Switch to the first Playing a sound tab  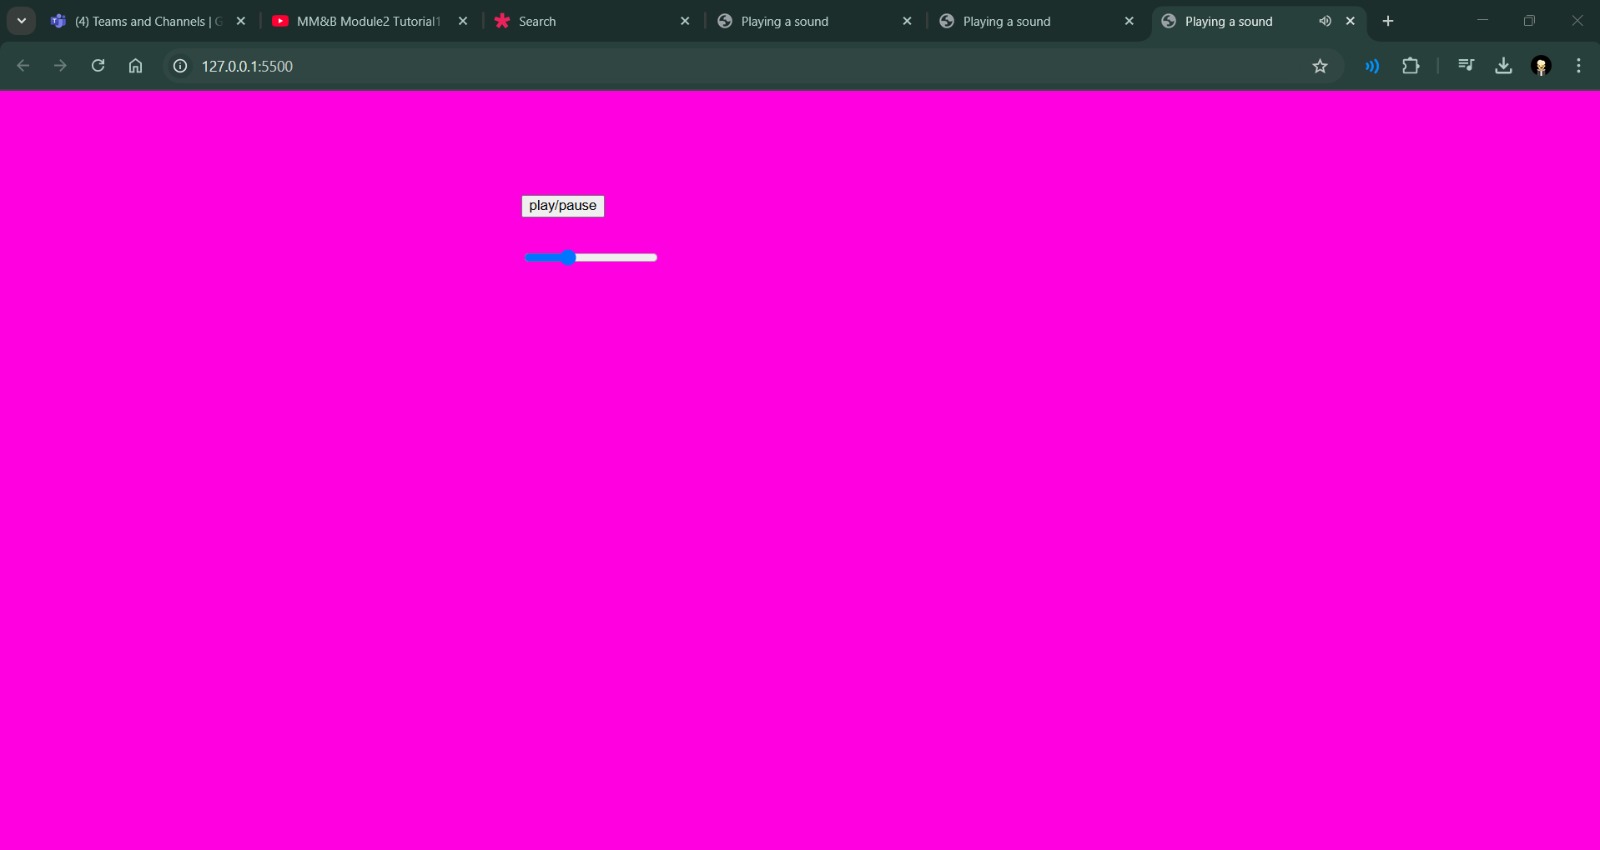pyautogui.click(x=812, y=21)
